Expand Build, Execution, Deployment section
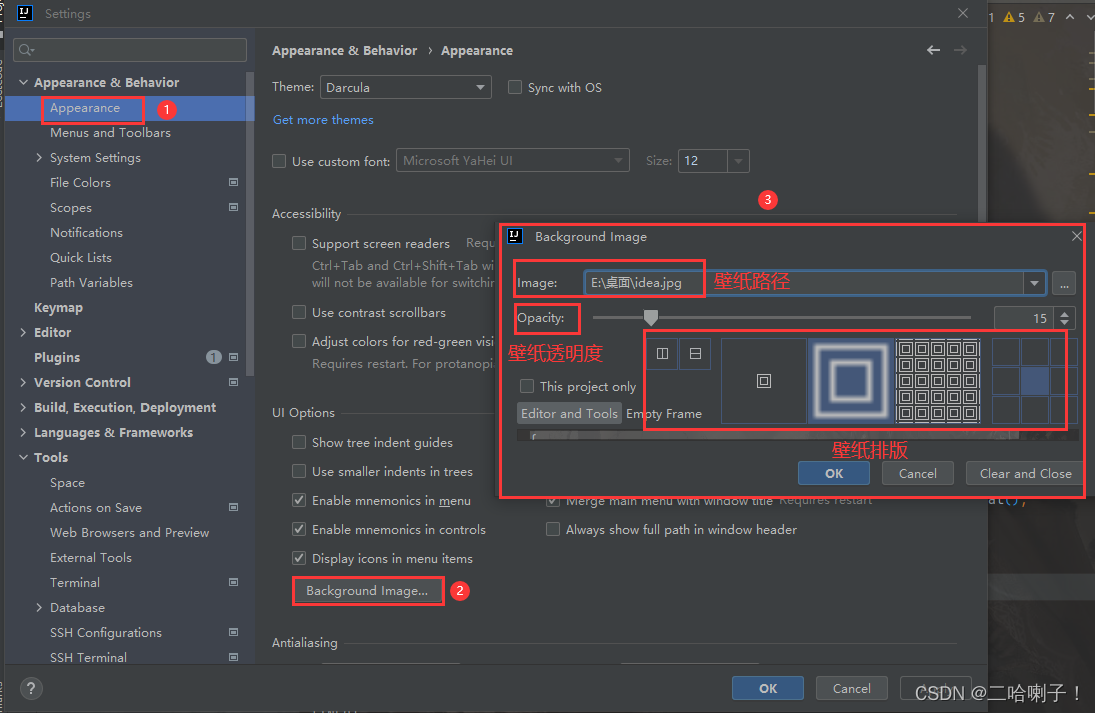Viewport: 1095px width, 713px height. pos(24,407)
